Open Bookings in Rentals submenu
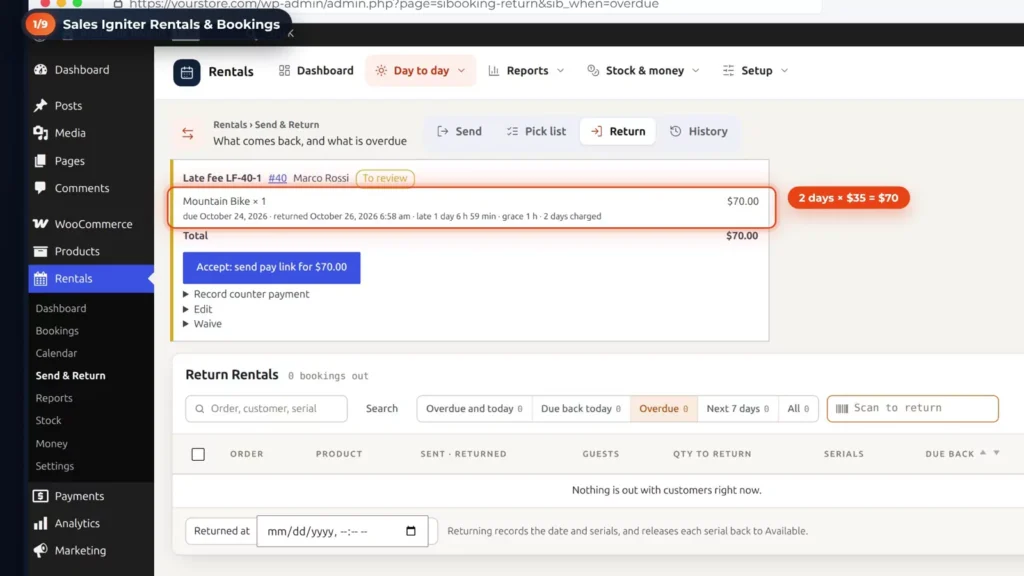1024x576 pixels. (x=57, y=331)
